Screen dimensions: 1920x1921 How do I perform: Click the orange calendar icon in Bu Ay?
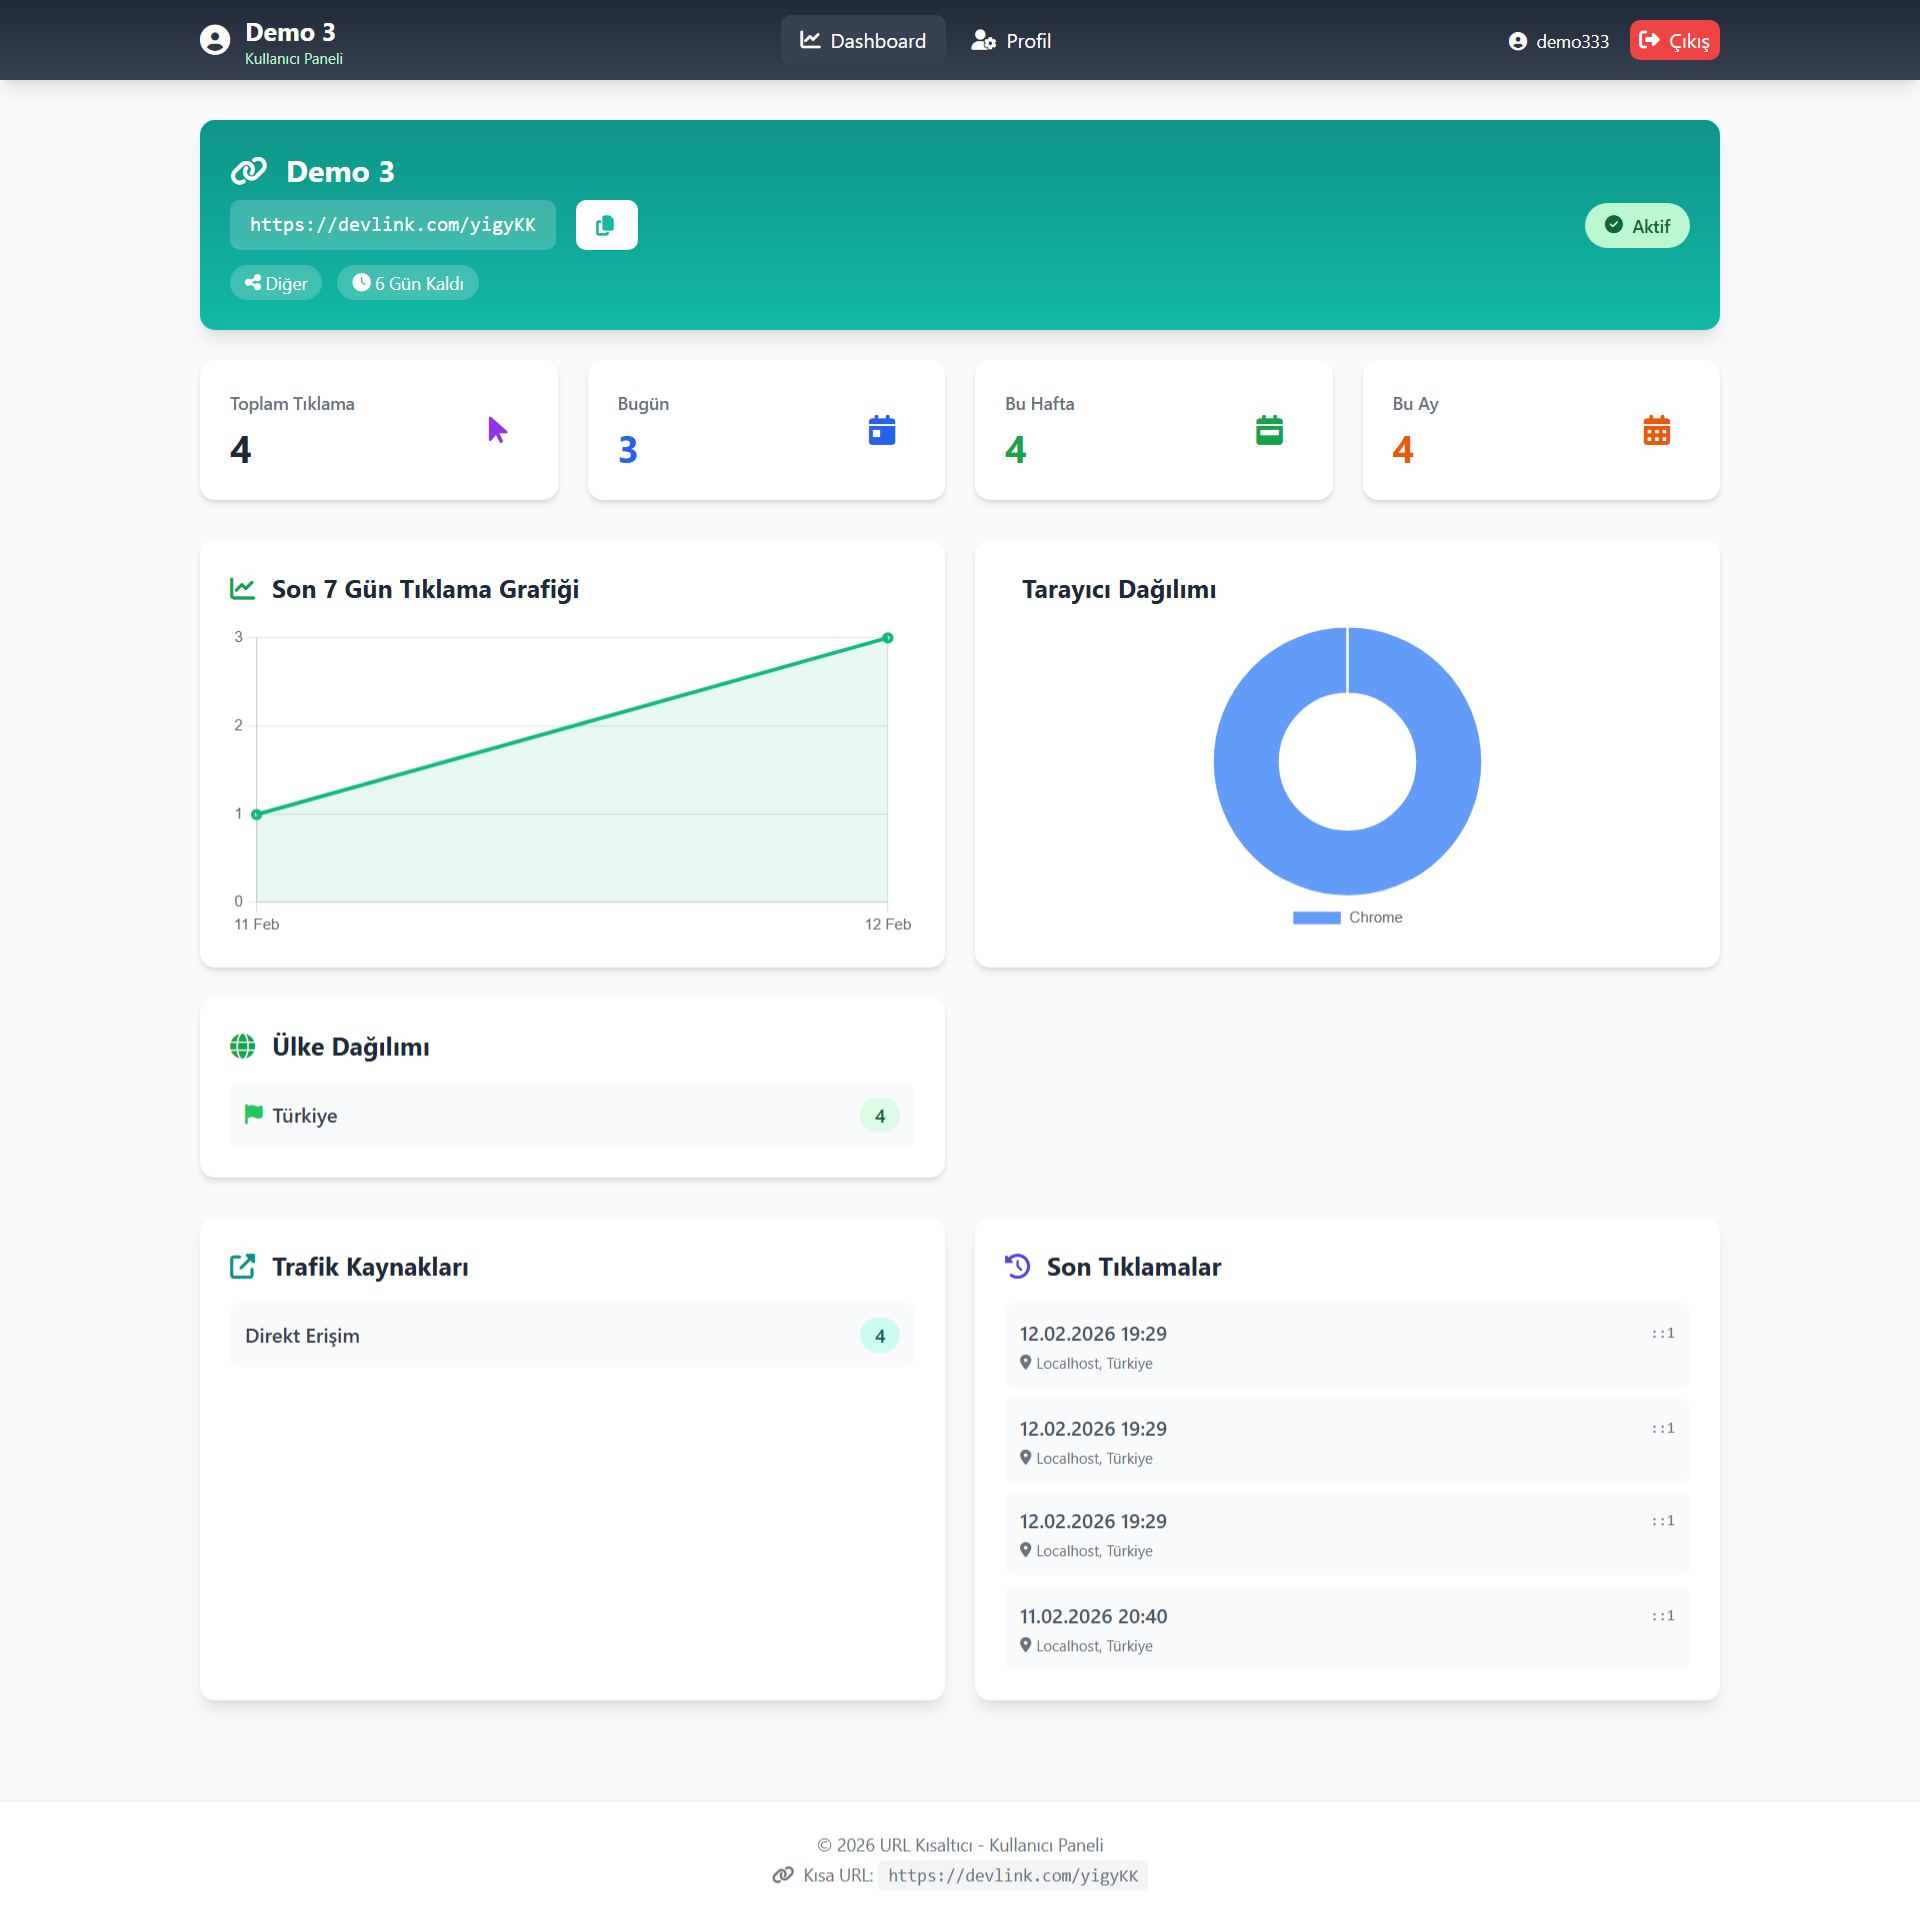1657,430
